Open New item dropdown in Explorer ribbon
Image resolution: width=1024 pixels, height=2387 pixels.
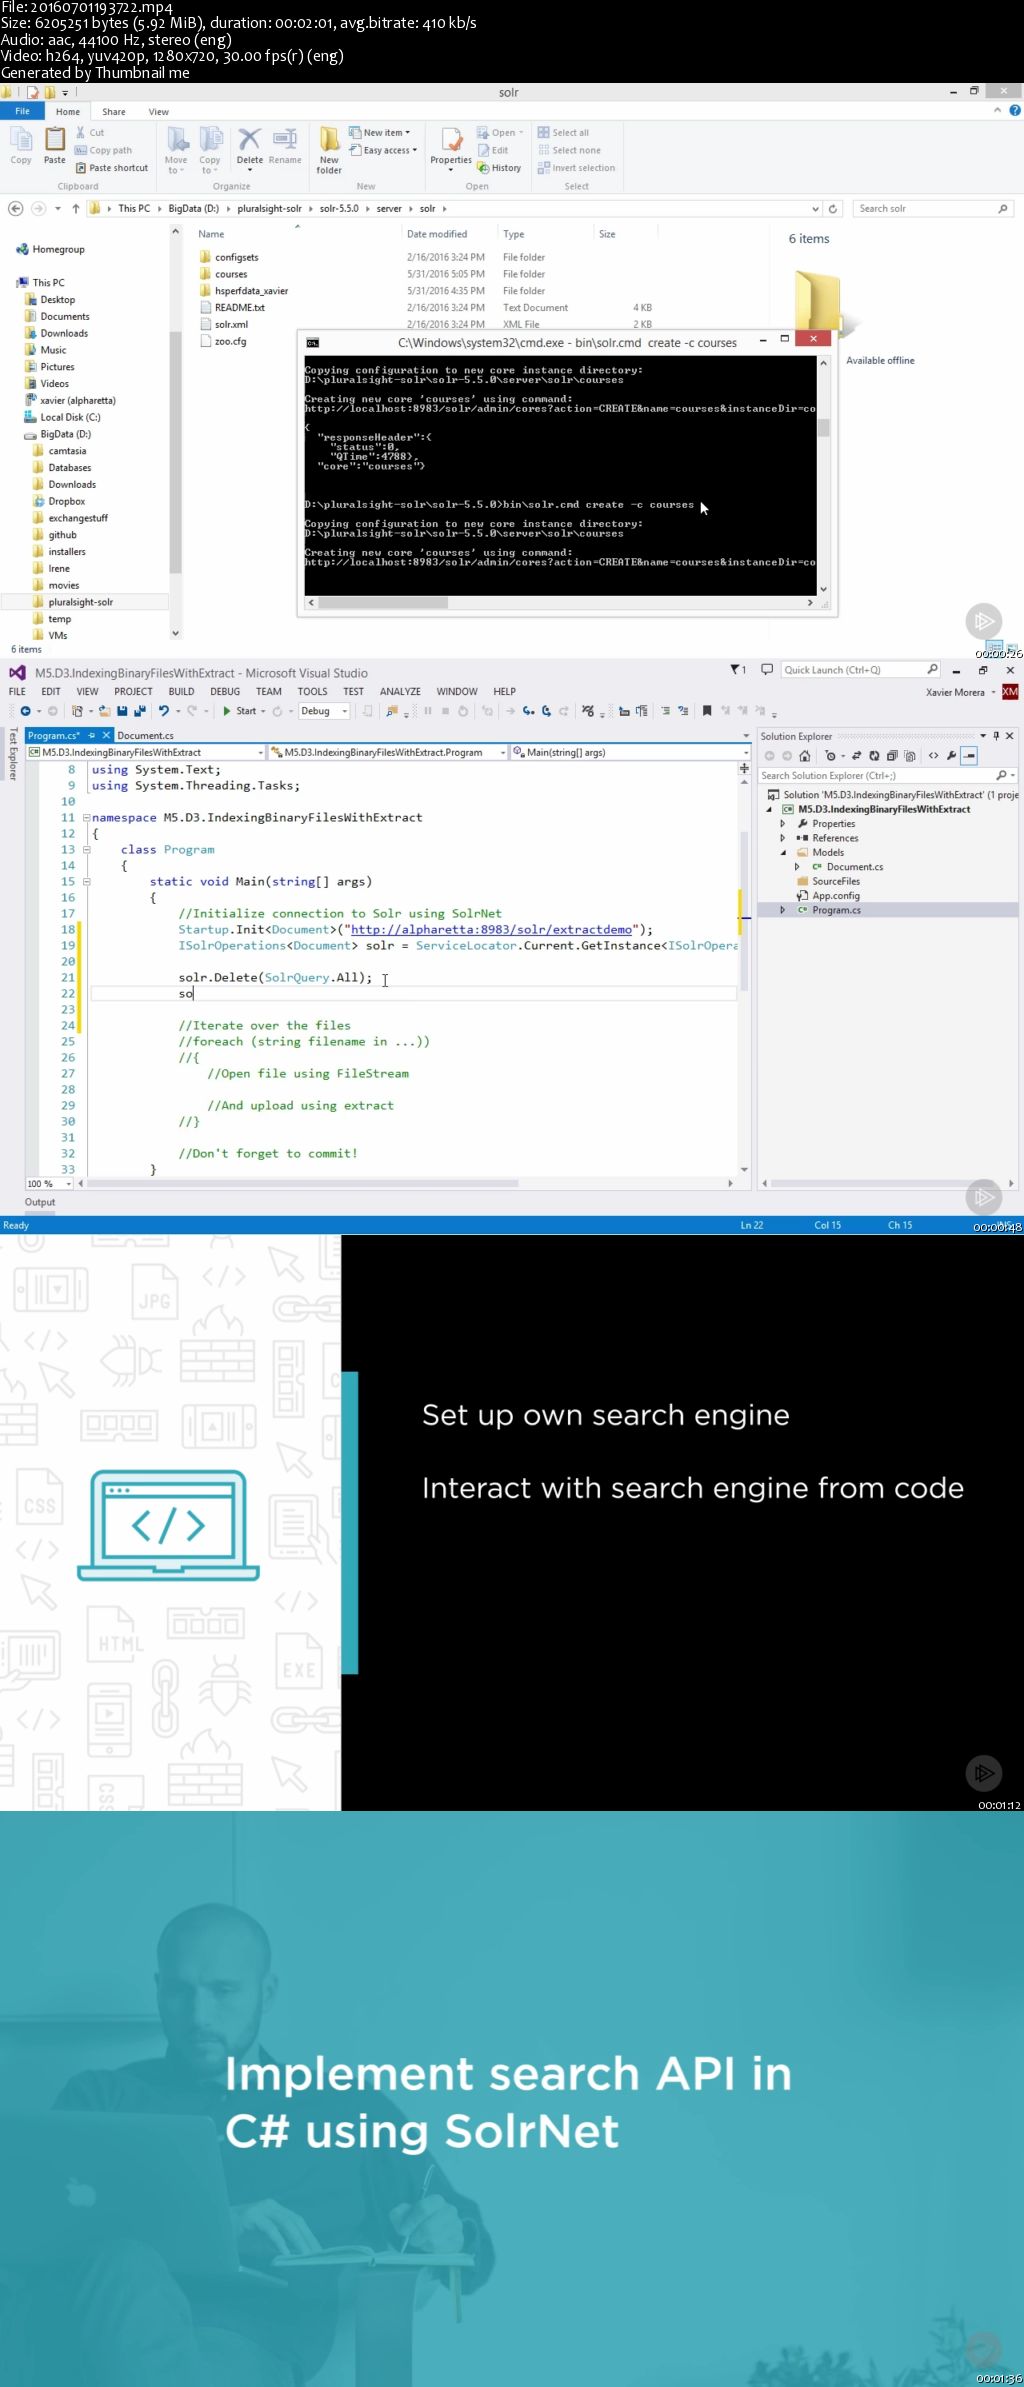[x=379, y=132]
